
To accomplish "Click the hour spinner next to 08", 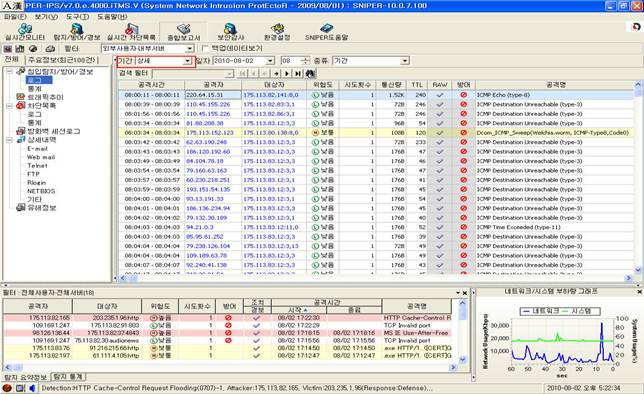I will click(x=305, y=61).
